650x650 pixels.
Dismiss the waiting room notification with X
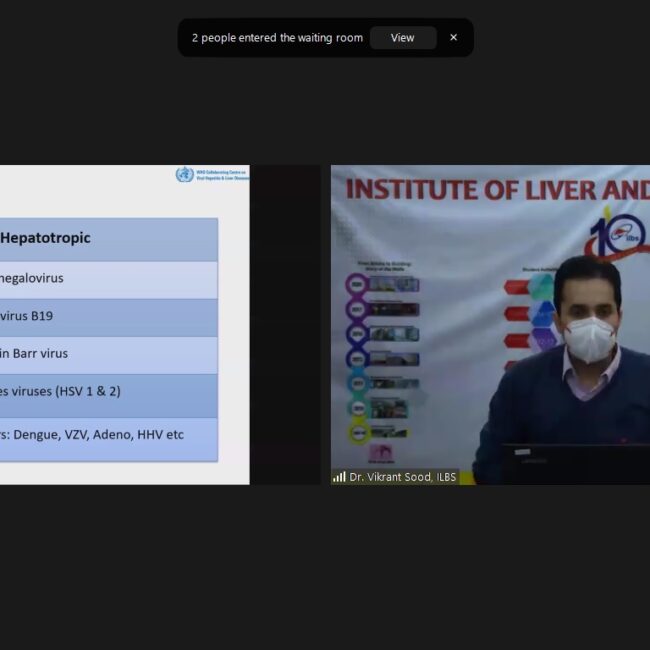click(x=453, y=38)
